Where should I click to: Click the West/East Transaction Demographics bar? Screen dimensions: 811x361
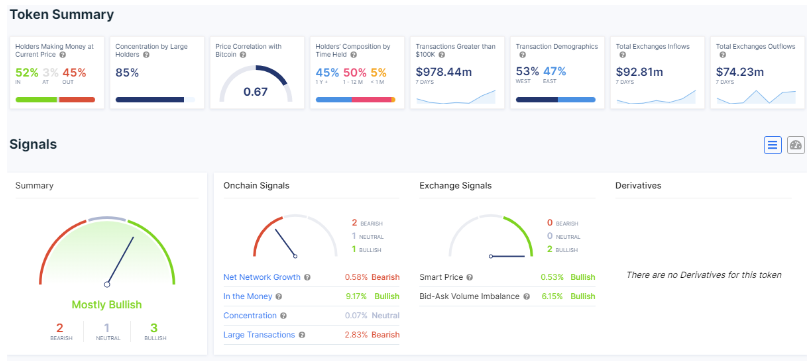click(555, 99)
